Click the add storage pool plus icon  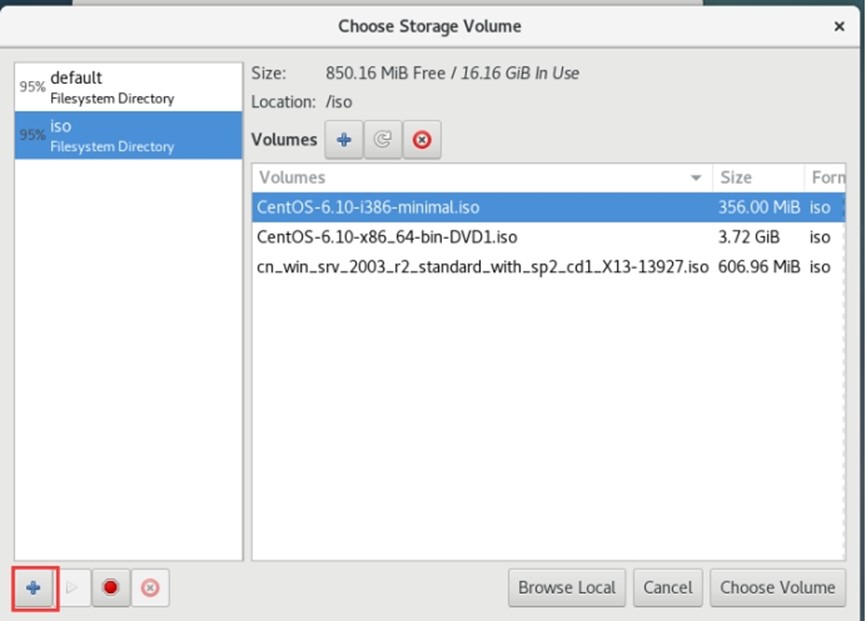pos(34,588)
